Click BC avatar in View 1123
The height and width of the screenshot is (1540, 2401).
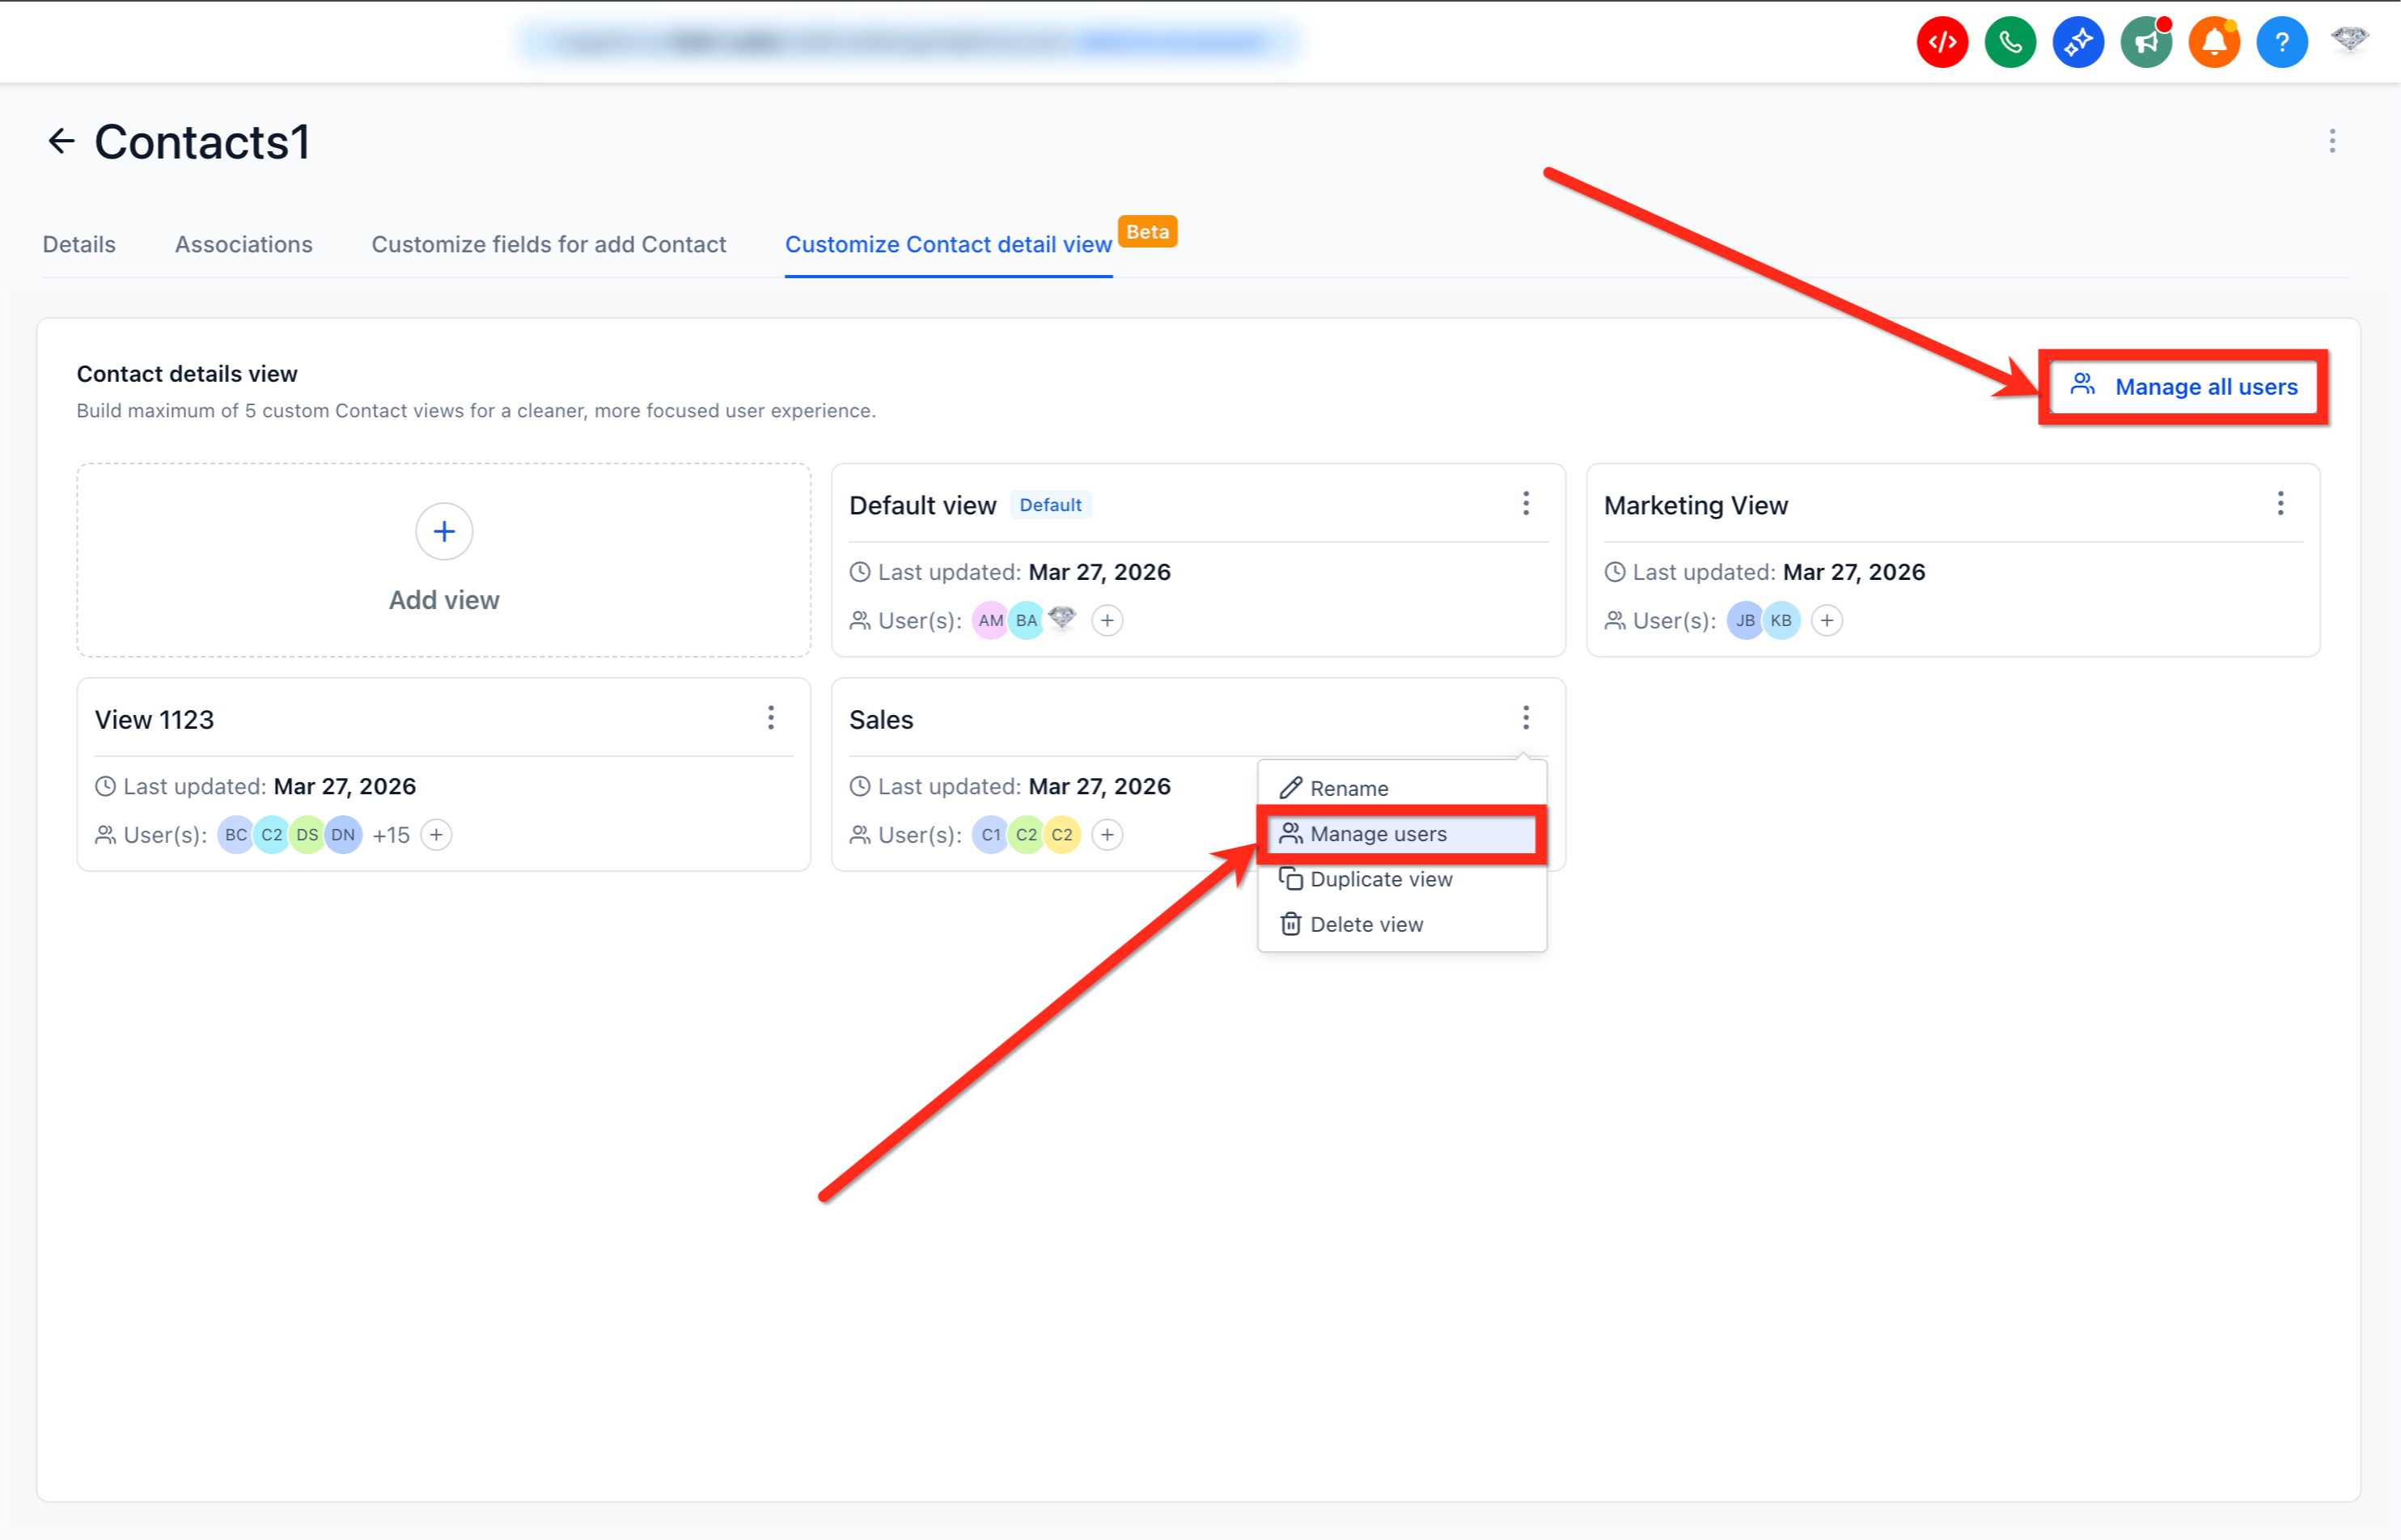(235, 835)
